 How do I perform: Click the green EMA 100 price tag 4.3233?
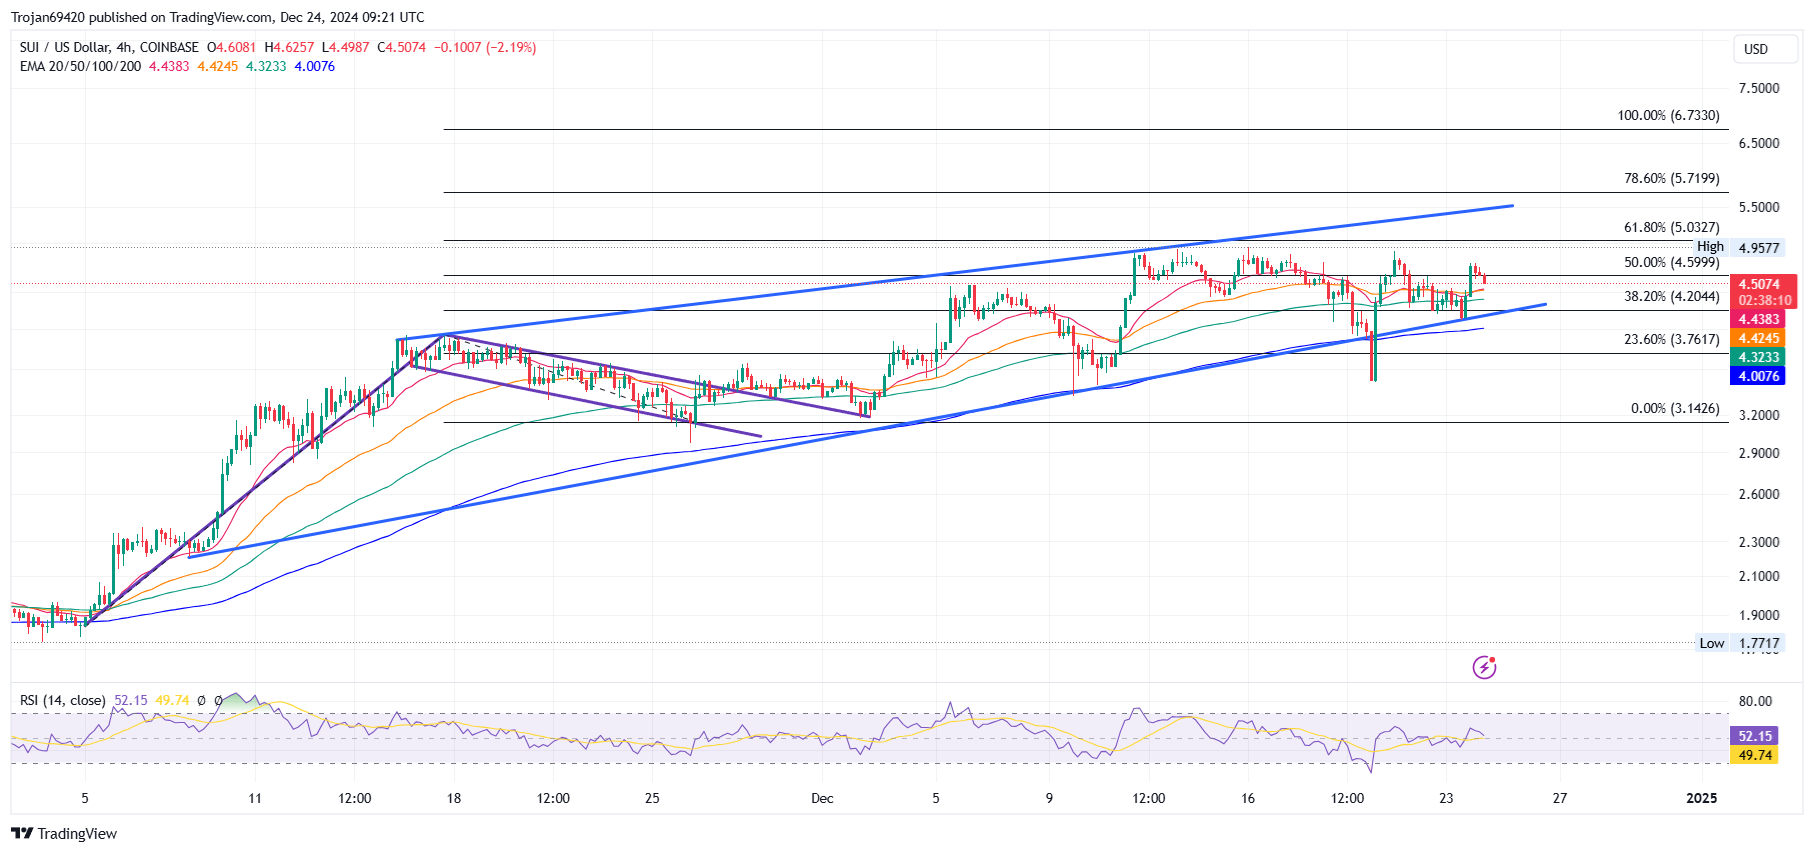[1759, 357]
